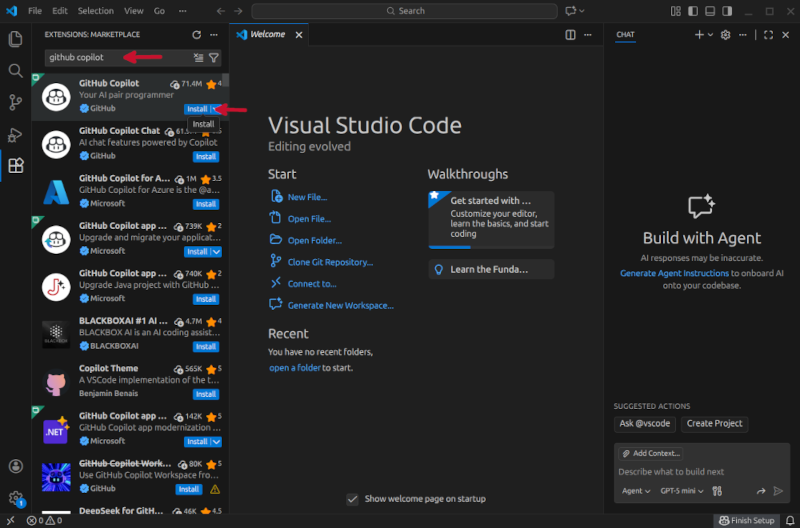Click the filter extensions funnel icon
Image resolution: width=800 pixels, height=528 pixels.
click(x=213, y=58)
